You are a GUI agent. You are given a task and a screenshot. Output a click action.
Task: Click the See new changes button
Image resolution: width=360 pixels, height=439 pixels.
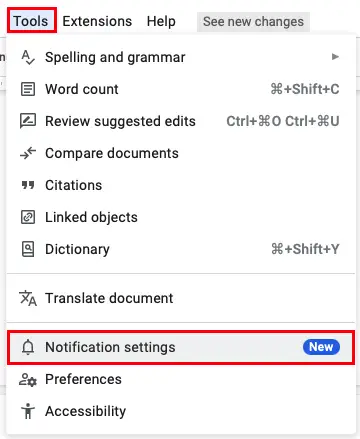coord(253,22)
